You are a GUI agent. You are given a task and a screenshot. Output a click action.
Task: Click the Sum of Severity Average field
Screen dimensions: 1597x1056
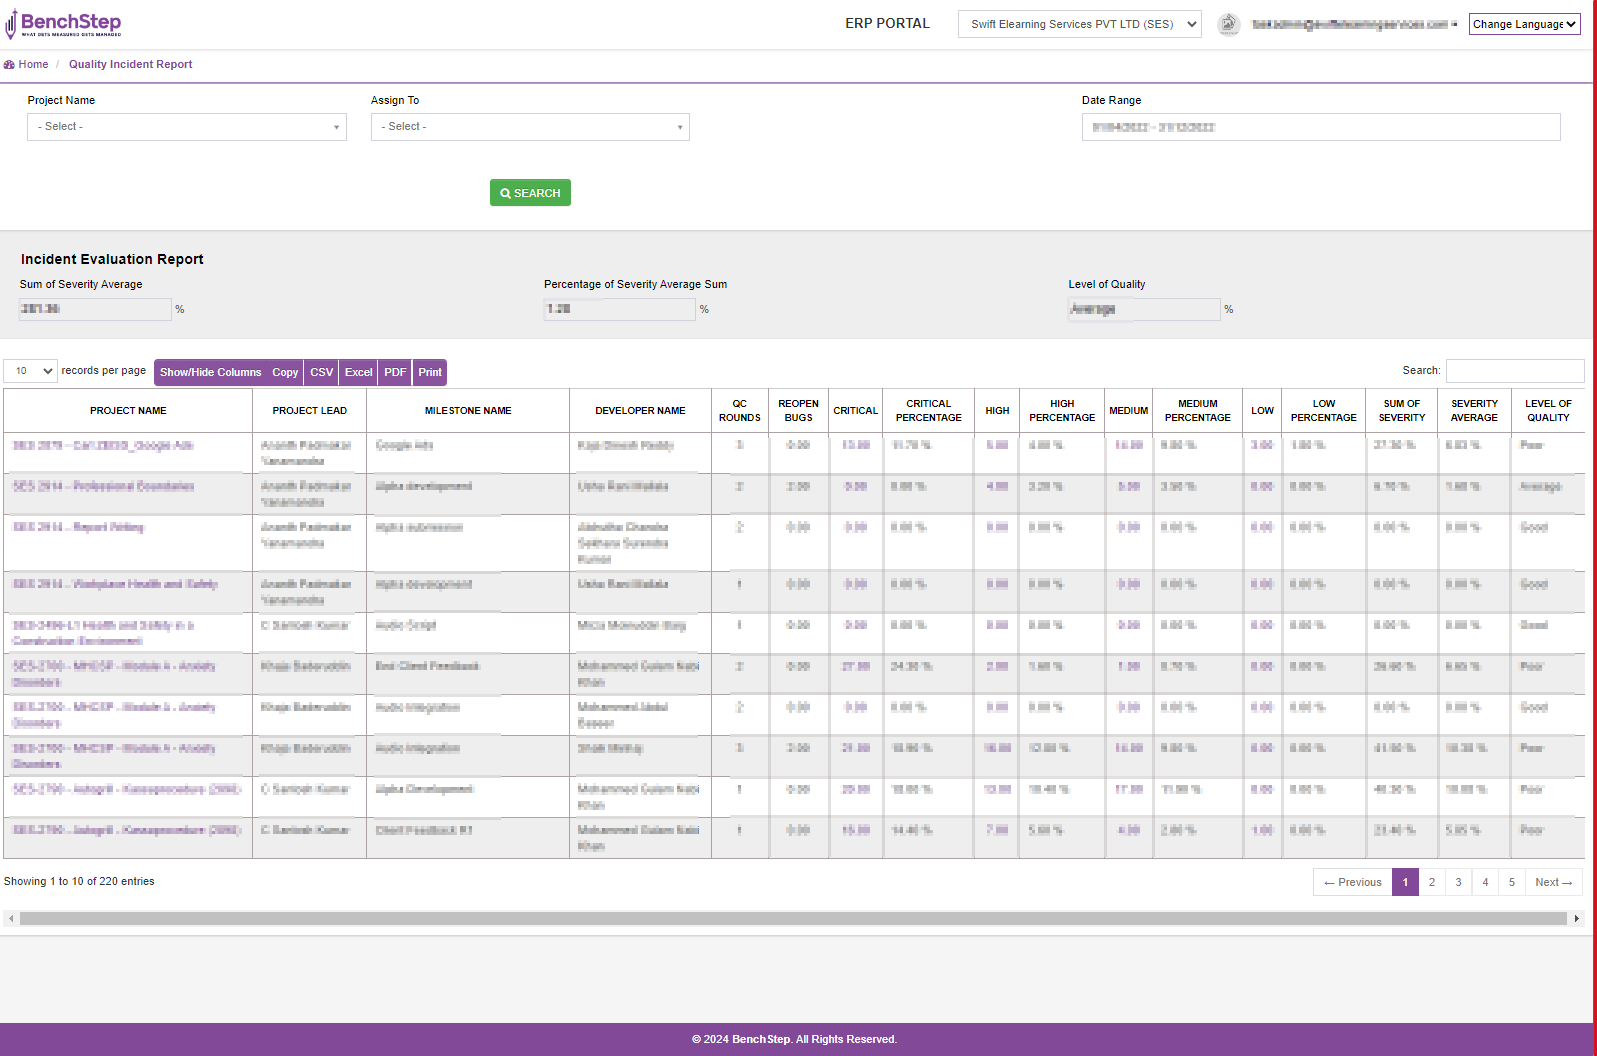pyautogui.click(x=95, y=309)
